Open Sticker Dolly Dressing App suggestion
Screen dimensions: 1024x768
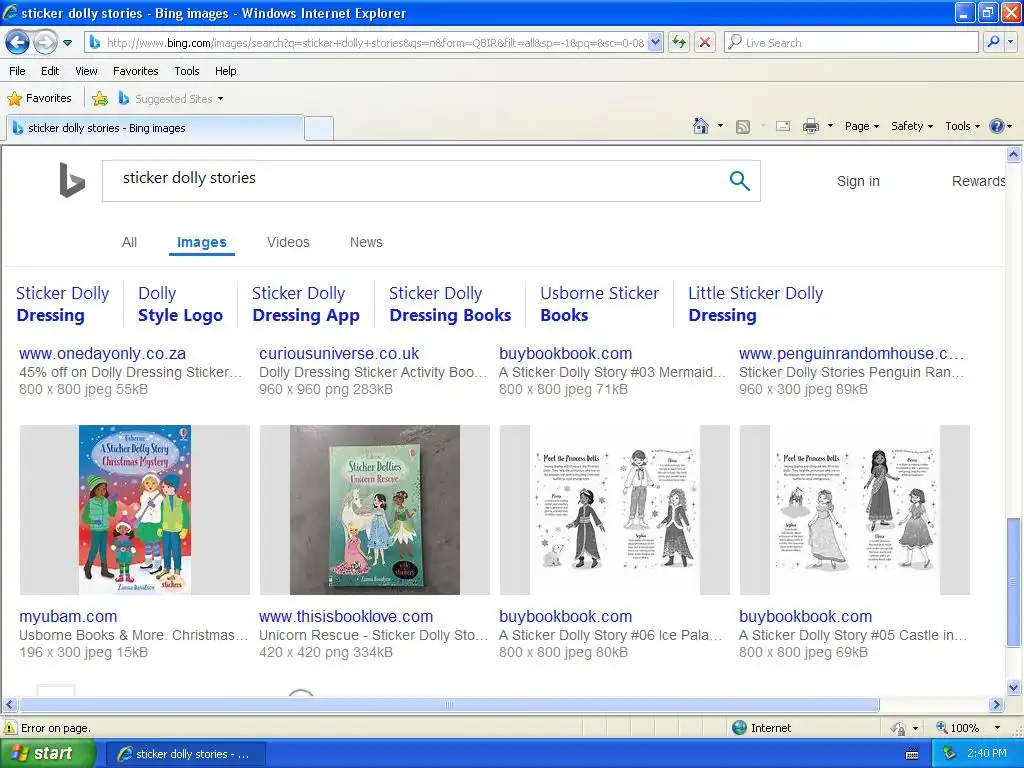point(306,304)
